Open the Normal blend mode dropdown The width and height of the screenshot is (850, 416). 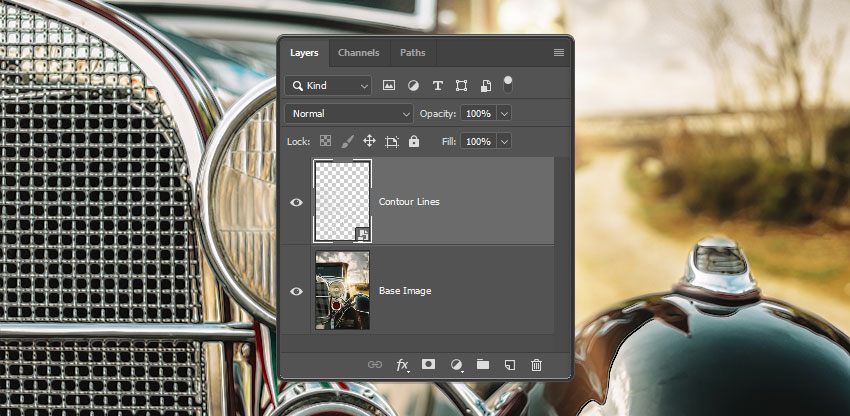point(349,113)
